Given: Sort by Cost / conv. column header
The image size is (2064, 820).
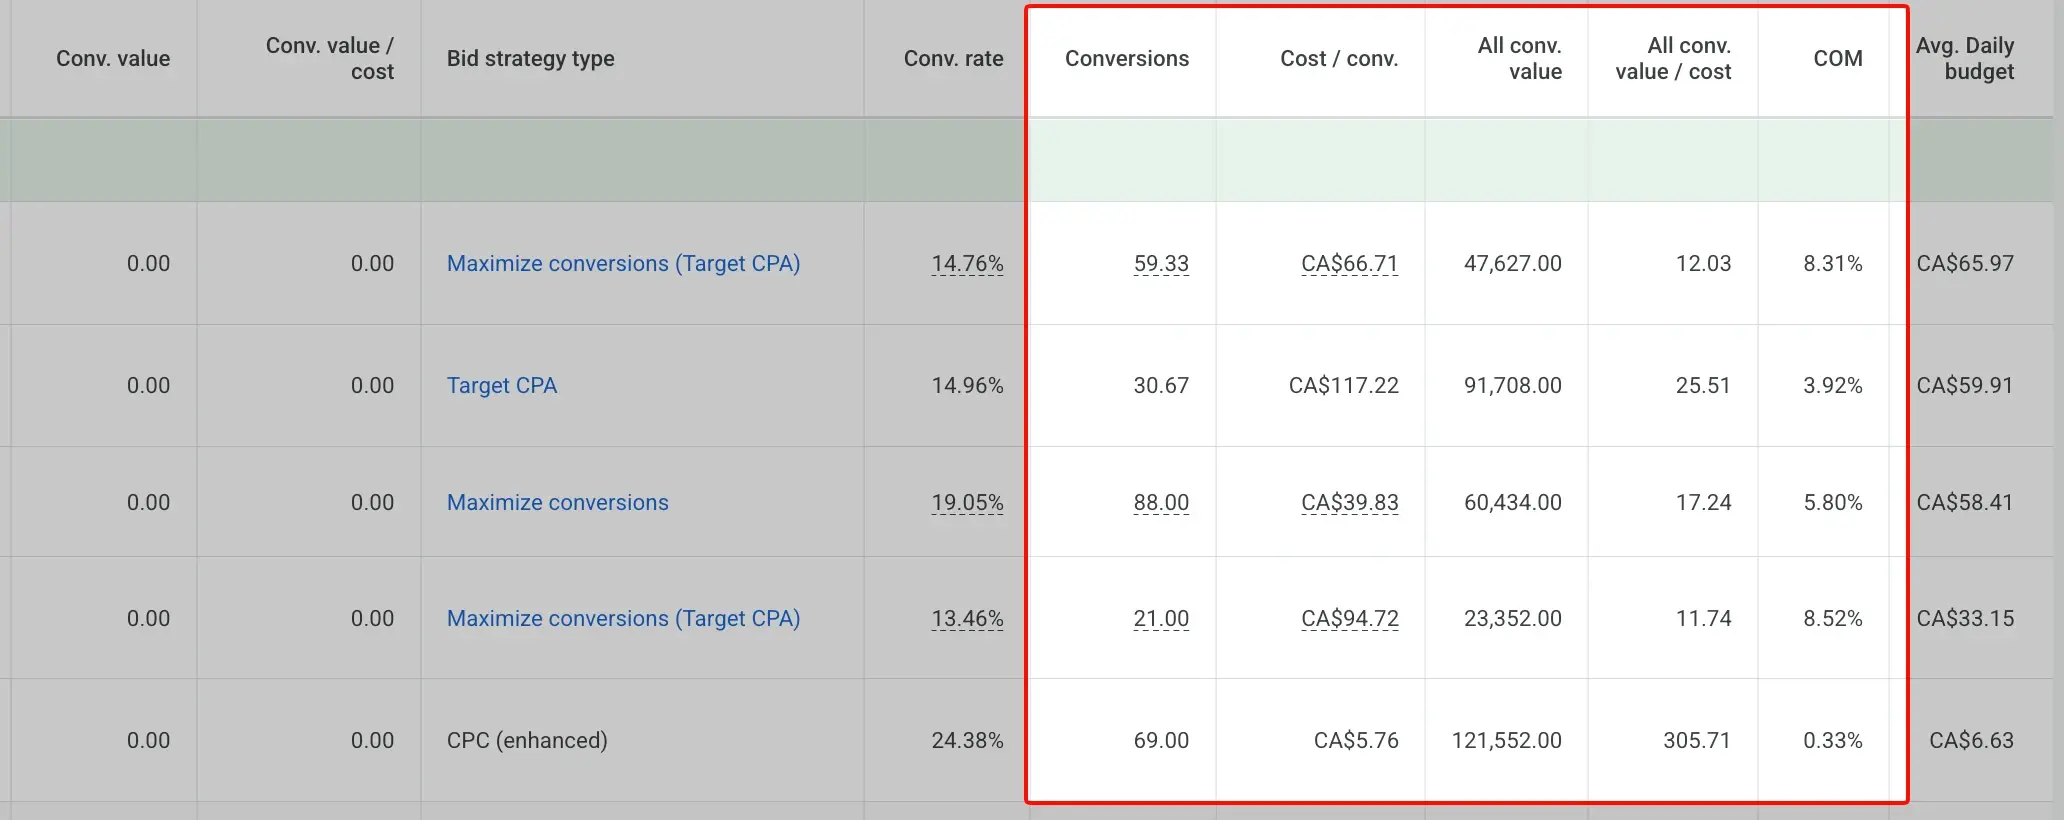Looking at the screenshot, I should [x=1339, y=58].
